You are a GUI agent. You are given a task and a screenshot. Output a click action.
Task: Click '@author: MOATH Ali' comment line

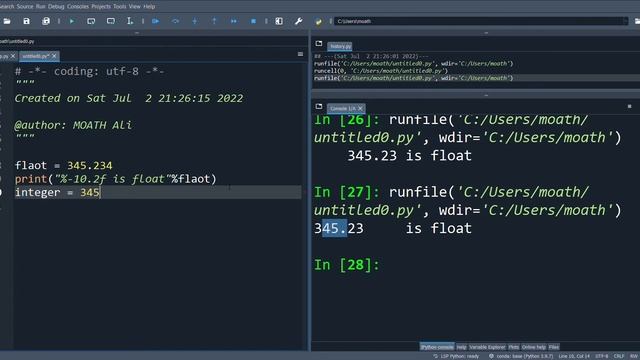tap(73, 125)
